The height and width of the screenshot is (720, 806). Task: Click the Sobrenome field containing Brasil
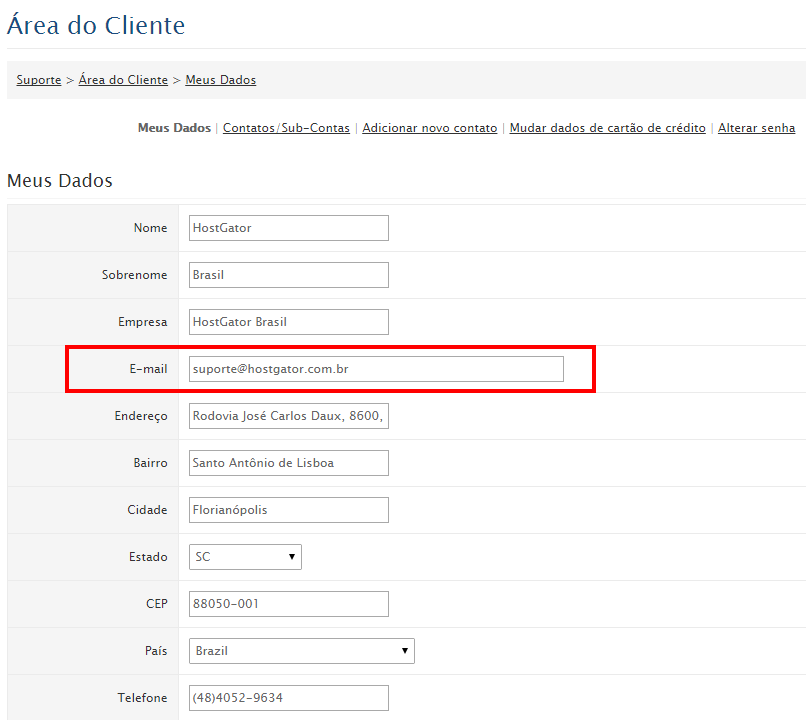tap(288, 274)
